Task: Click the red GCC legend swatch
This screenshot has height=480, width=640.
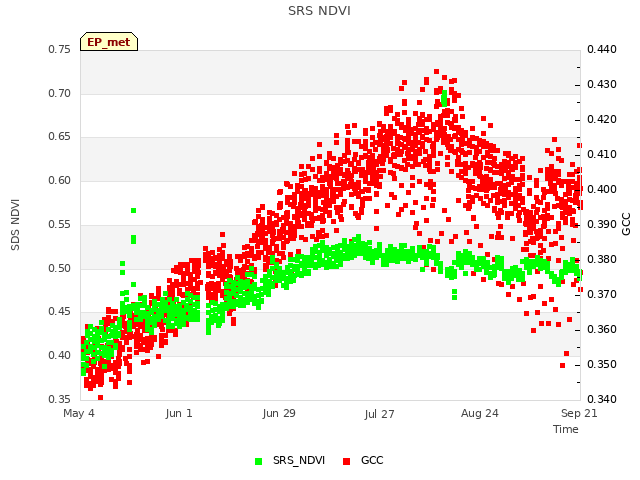Action: [x=347, y=461]
